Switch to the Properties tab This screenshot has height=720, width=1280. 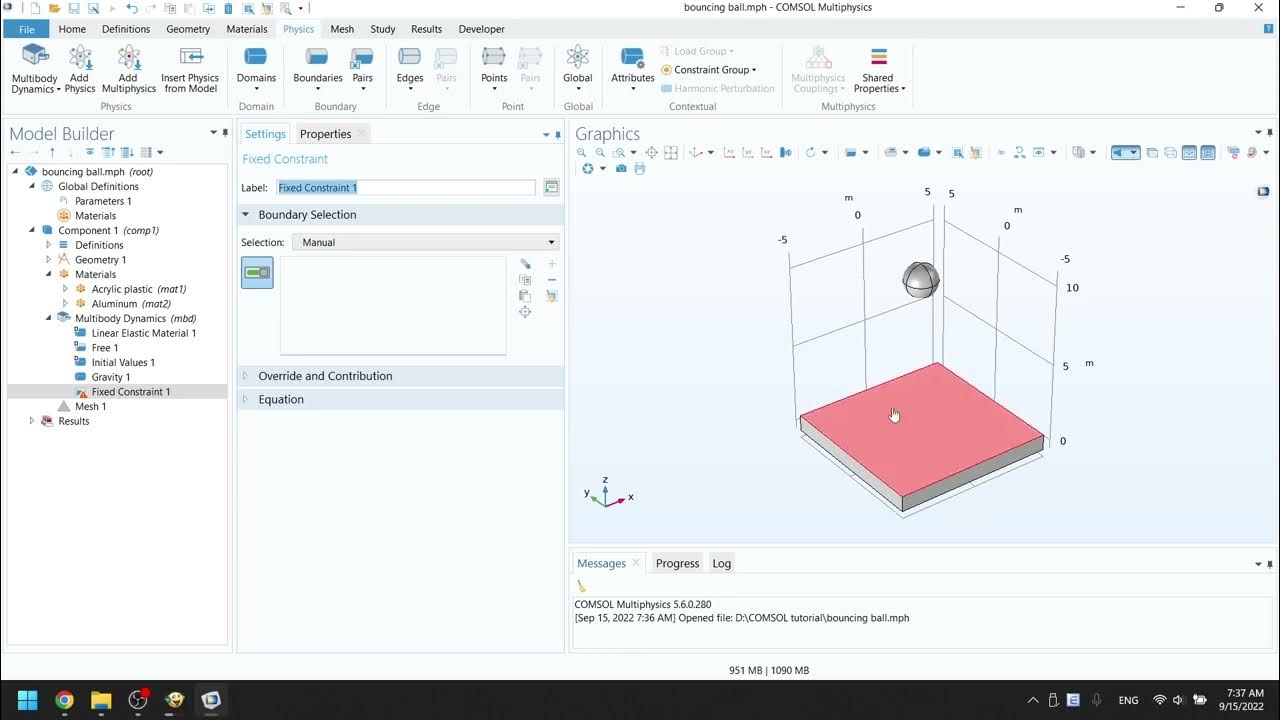(325, 134)
